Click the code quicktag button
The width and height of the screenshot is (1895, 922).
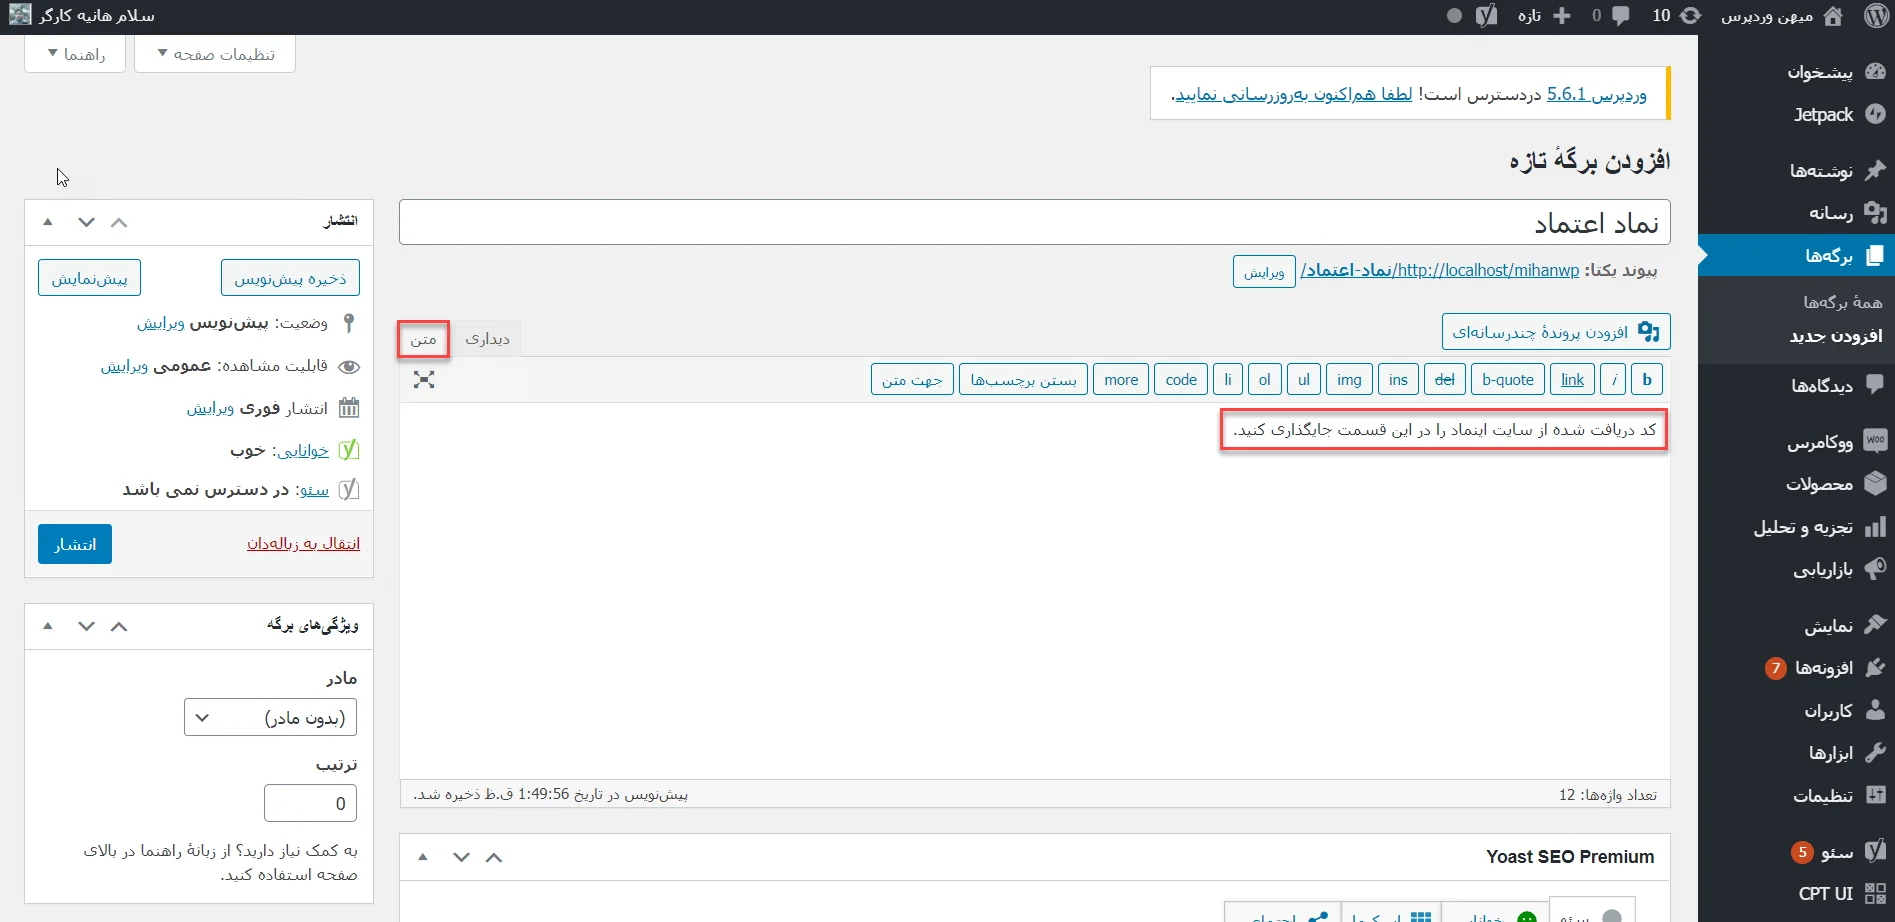1181,380
